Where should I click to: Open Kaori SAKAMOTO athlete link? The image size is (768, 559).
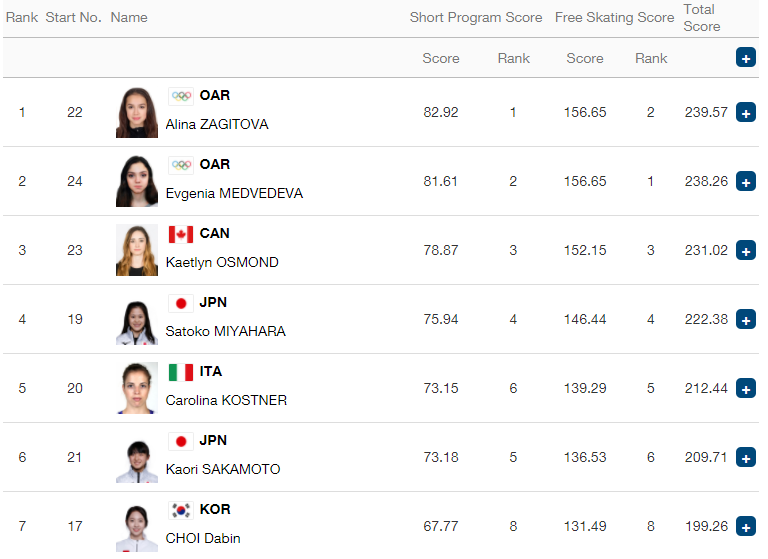coord(223,469)
